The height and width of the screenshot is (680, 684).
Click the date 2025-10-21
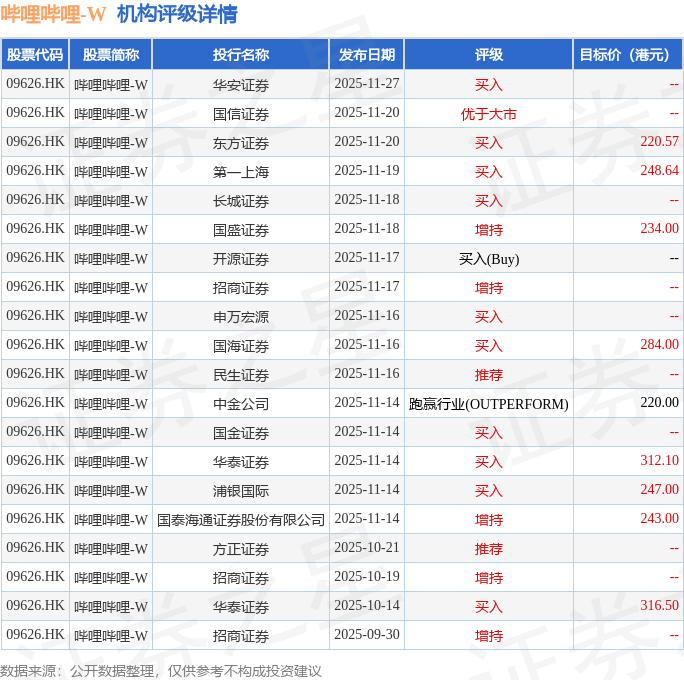(x=367, y=547)
